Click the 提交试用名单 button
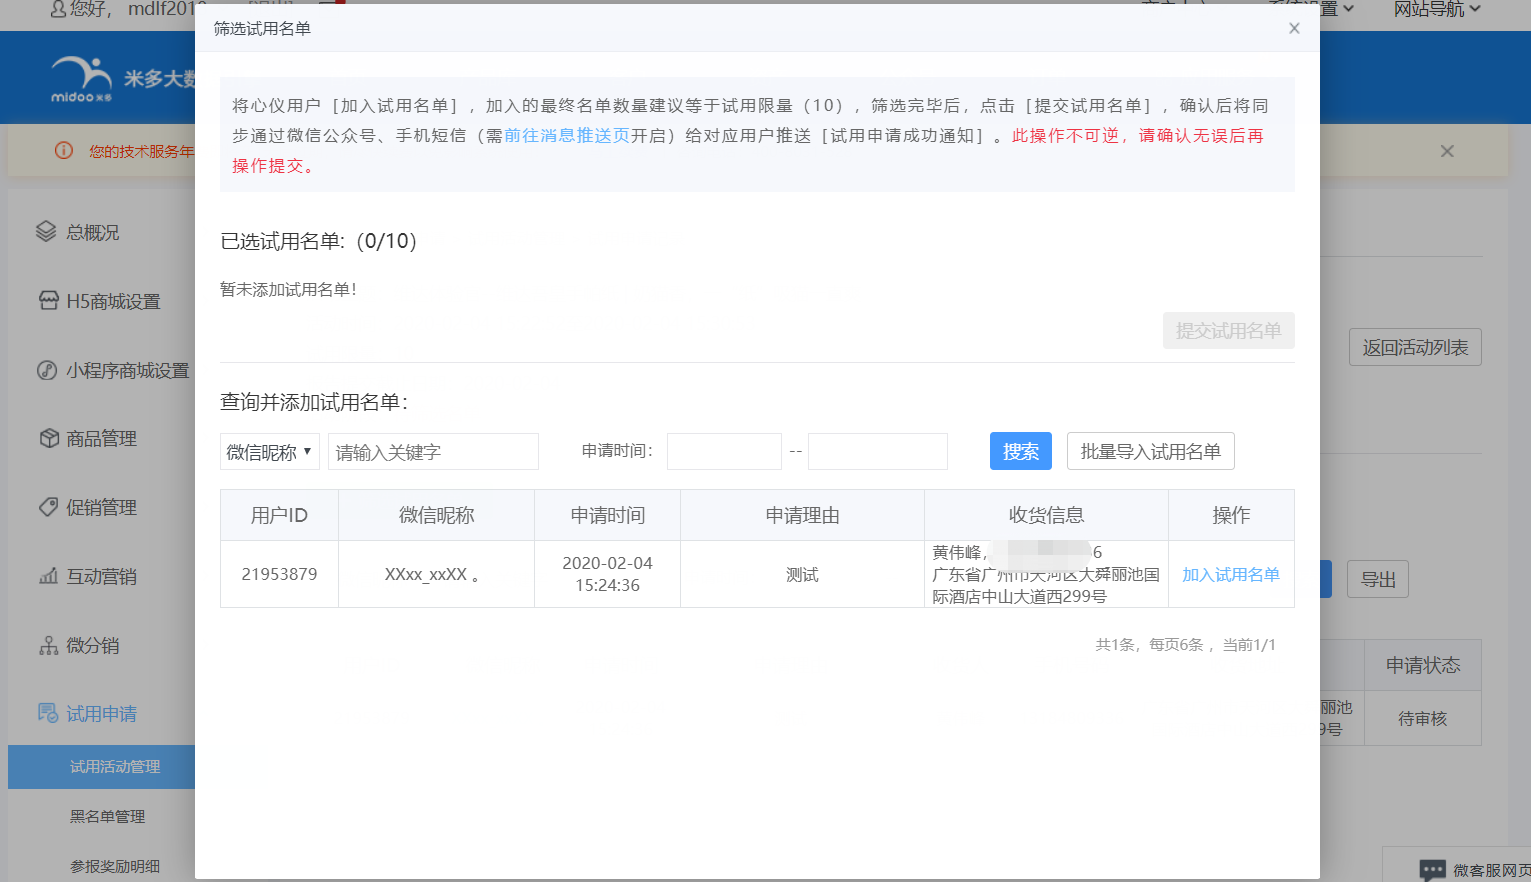 click(x=1228, y=331)
